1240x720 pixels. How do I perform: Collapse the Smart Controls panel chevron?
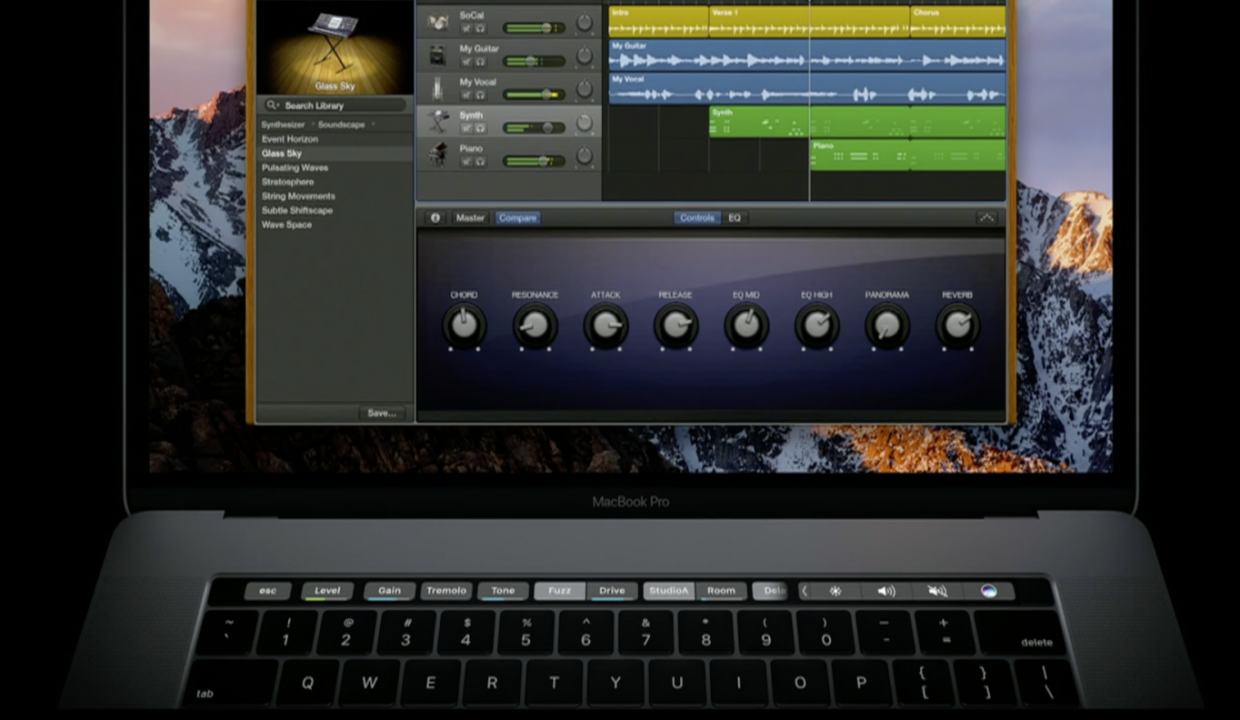click(x=987, y=217)
